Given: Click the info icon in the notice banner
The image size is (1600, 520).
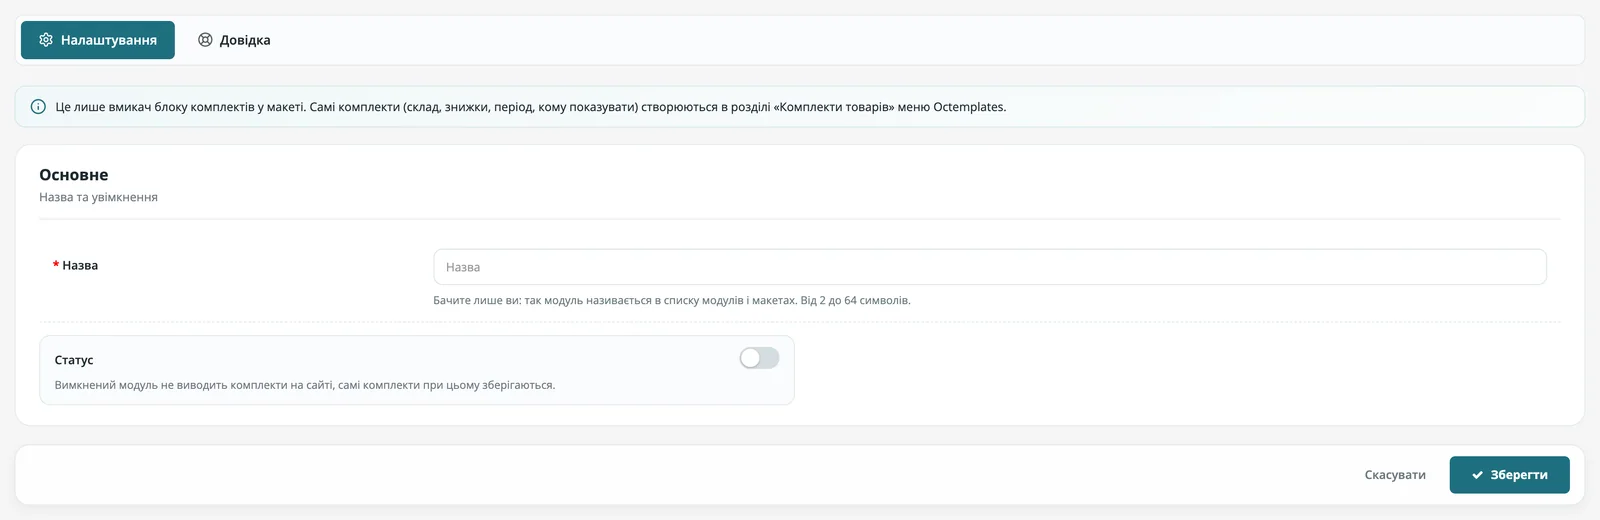Looking at the screenshot, I should point(38,107).
